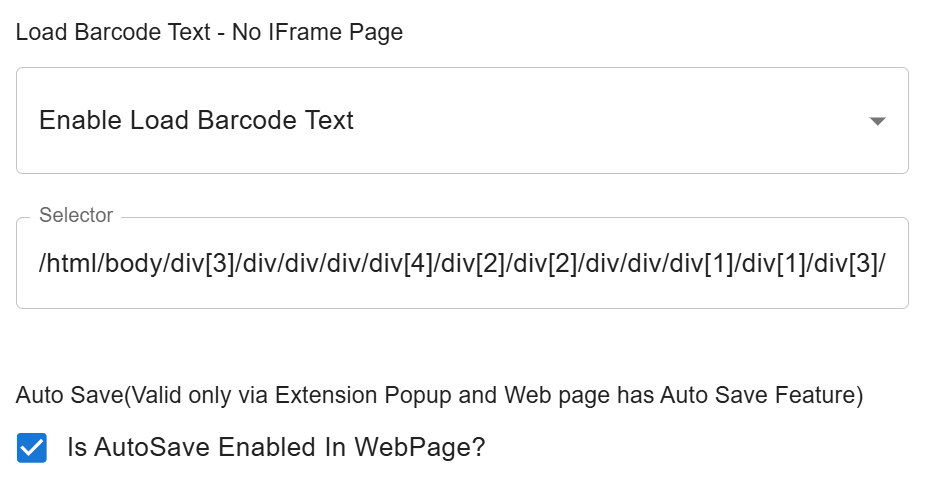Click the 'Load Barcode Text - No IFrame Page' heading
Viewport: 929px width, 493px height.
coord(209,32)
